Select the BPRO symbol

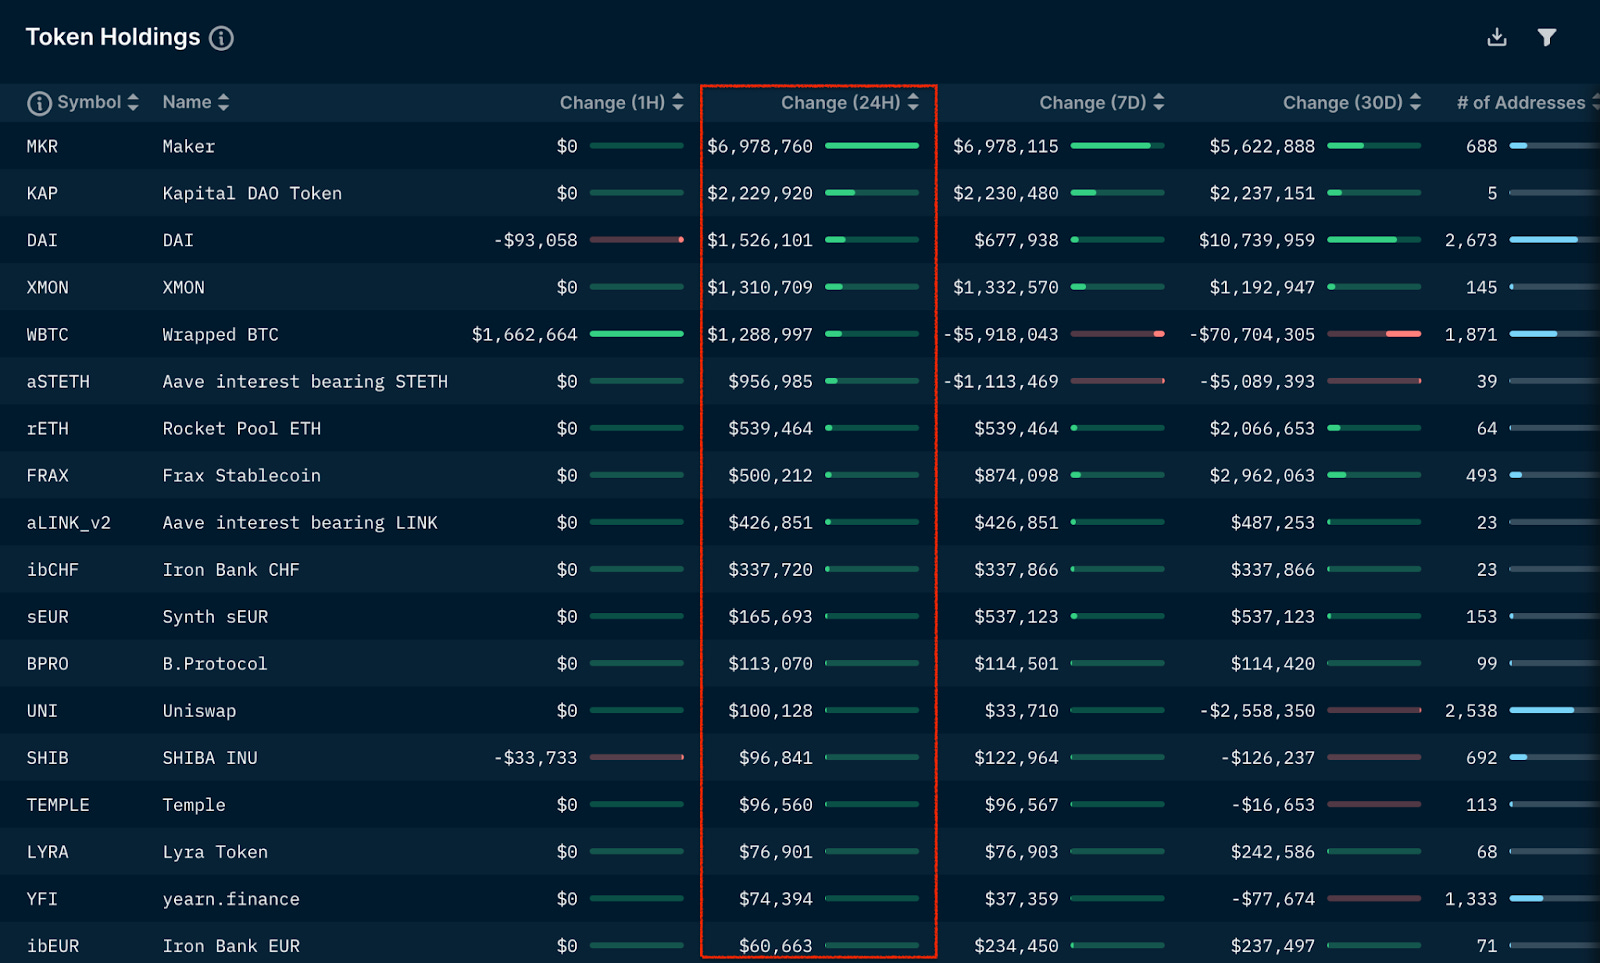pyautogui.click(x=47, y=663)
